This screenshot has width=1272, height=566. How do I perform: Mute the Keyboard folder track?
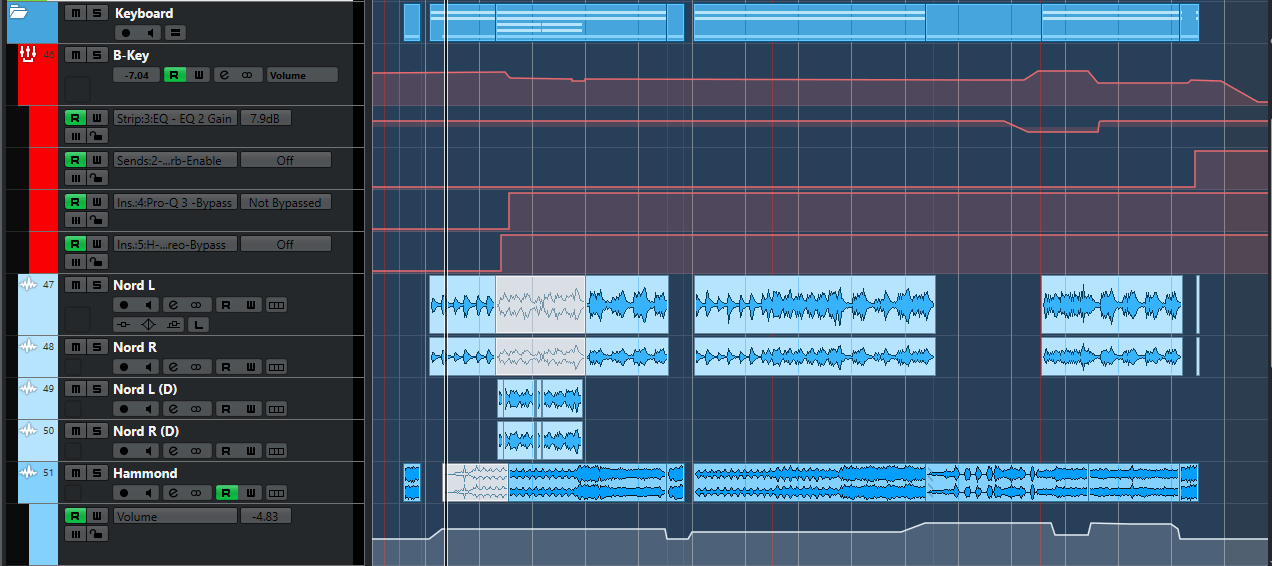(75, 13)
